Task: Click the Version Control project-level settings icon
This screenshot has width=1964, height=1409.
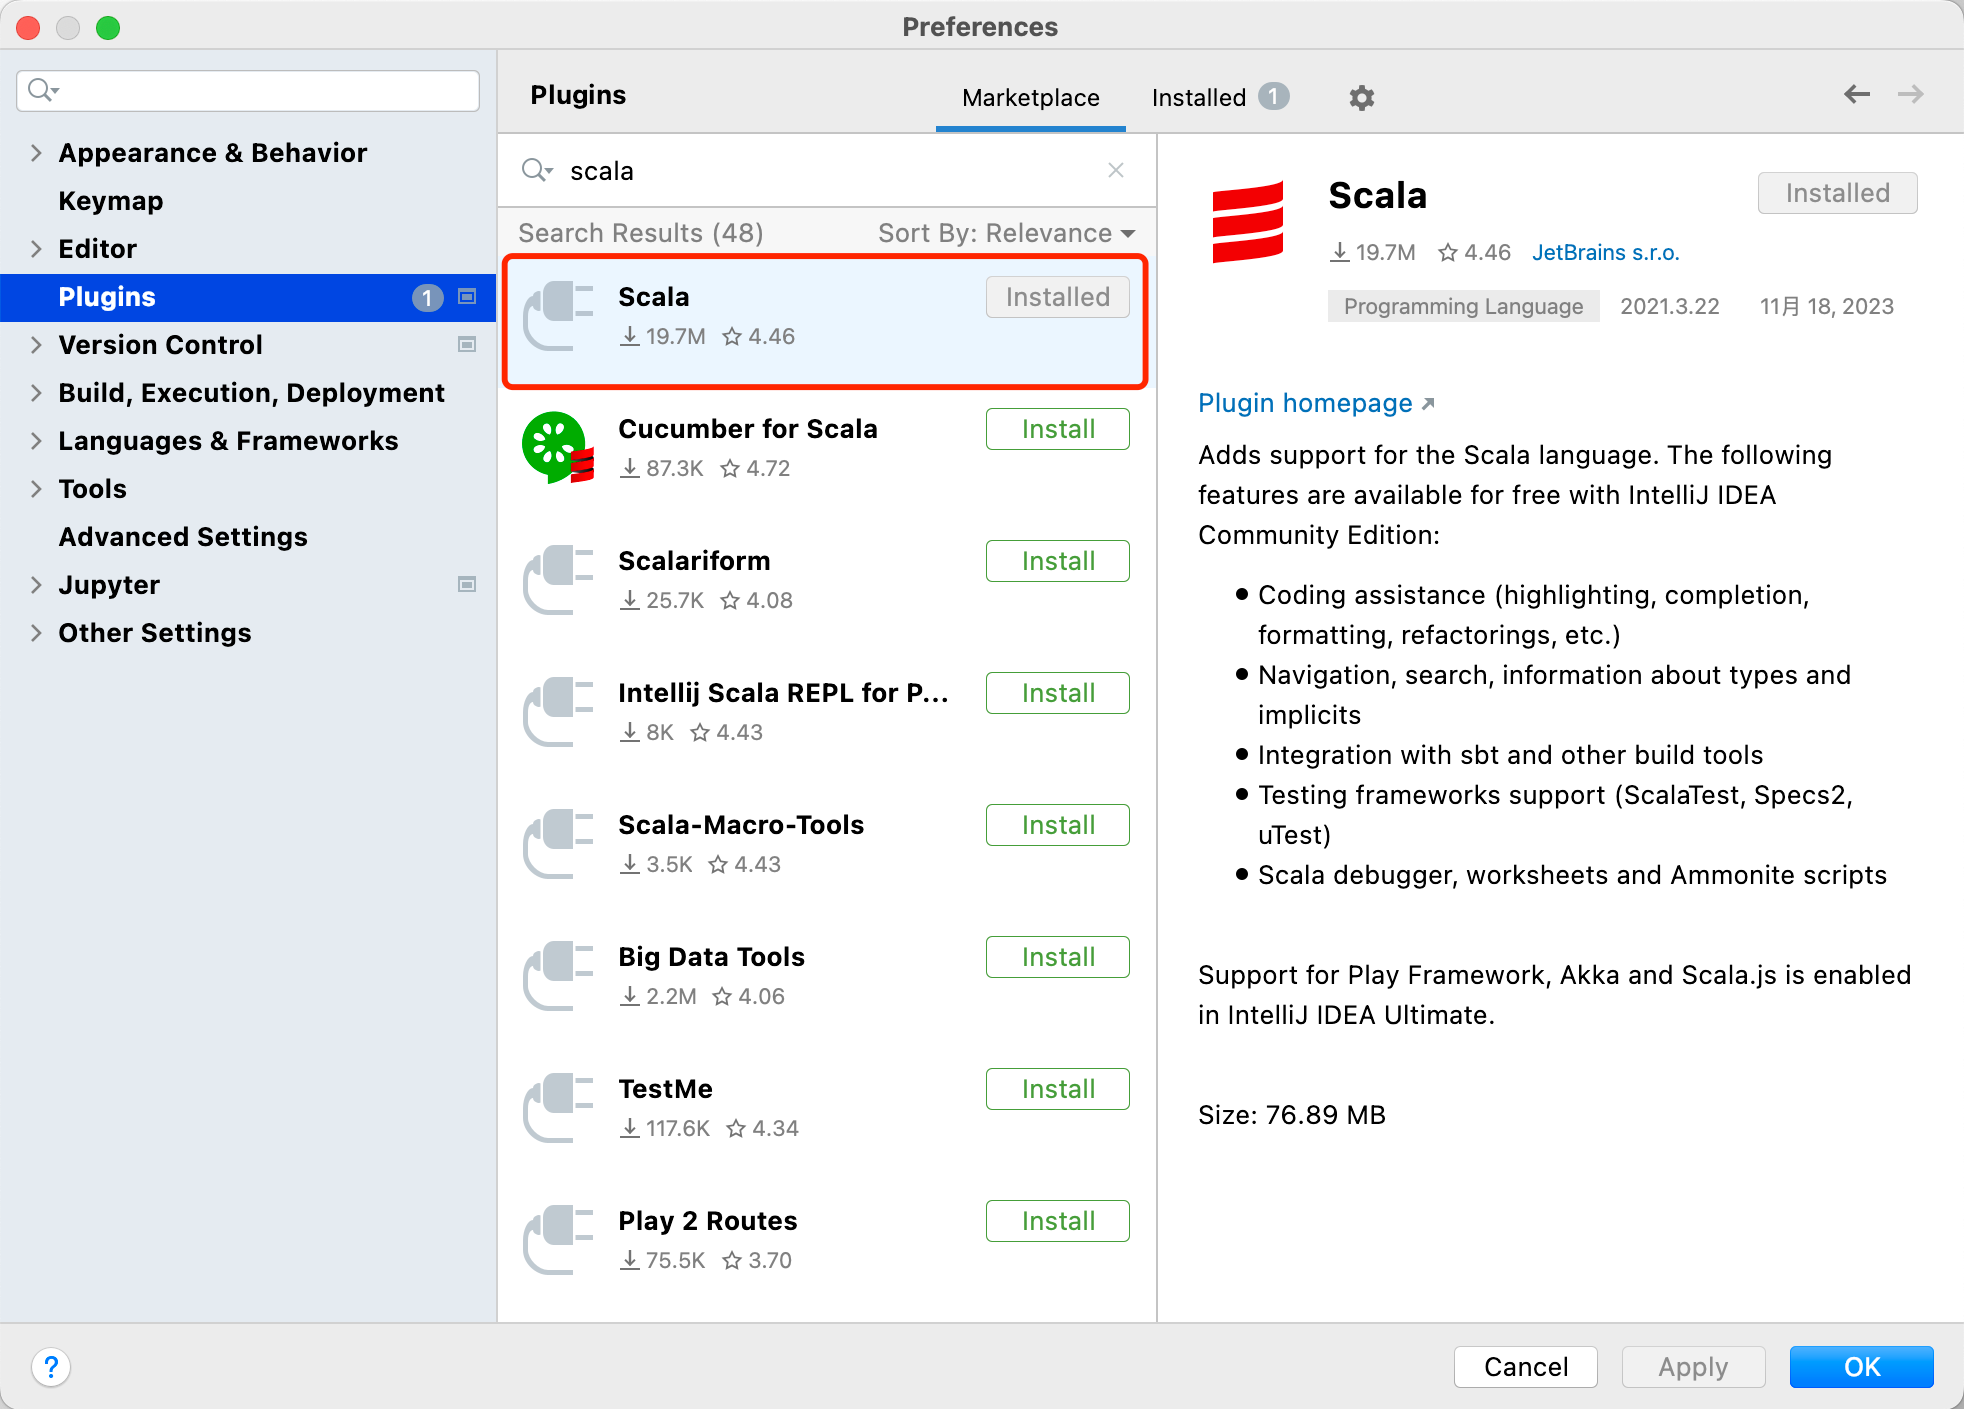Action: click(x=467, y=345)
